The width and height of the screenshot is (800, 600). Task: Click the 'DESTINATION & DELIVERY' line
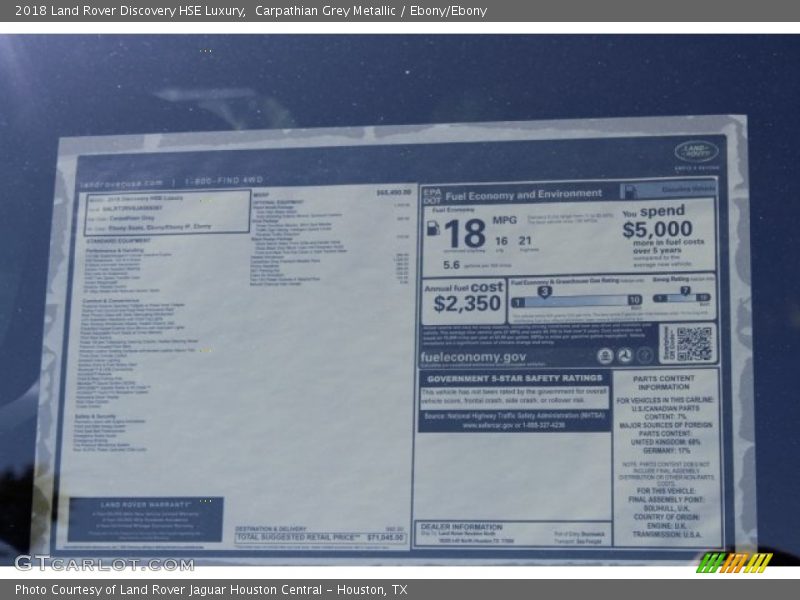[x=270, y=529]
